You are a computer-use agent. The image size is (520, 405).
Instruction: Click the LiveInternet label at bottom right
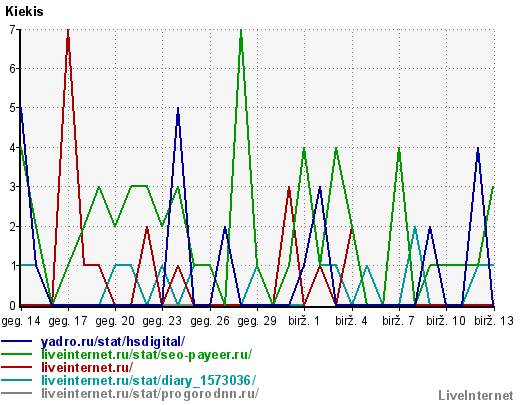(476, 396)
